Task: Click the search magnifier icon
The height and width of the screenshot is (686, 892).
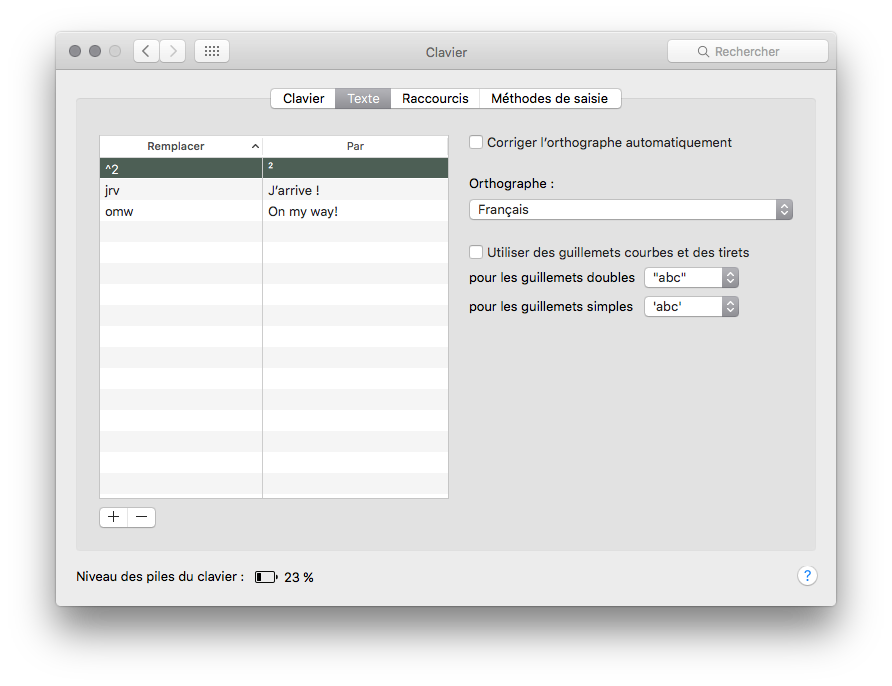Action: pos(703,52)
